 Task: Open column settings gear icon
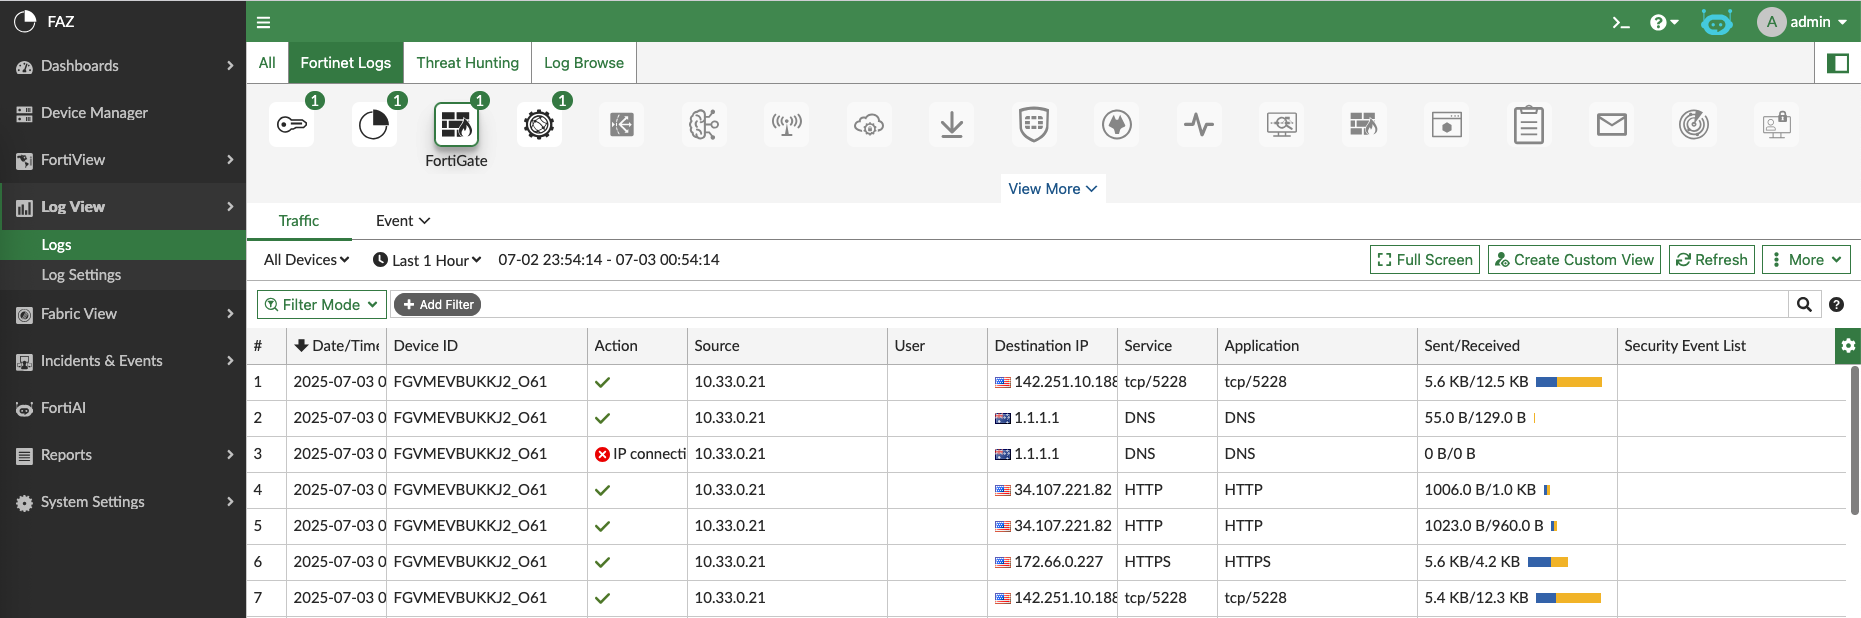click(1847, 346)
